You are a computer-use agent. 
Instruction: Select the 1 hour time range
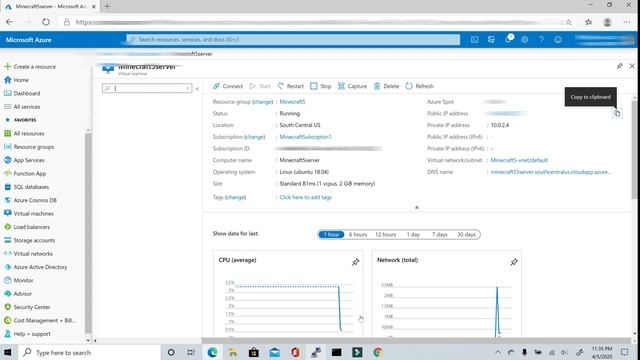pyautogui.click(x=331, y=234)
